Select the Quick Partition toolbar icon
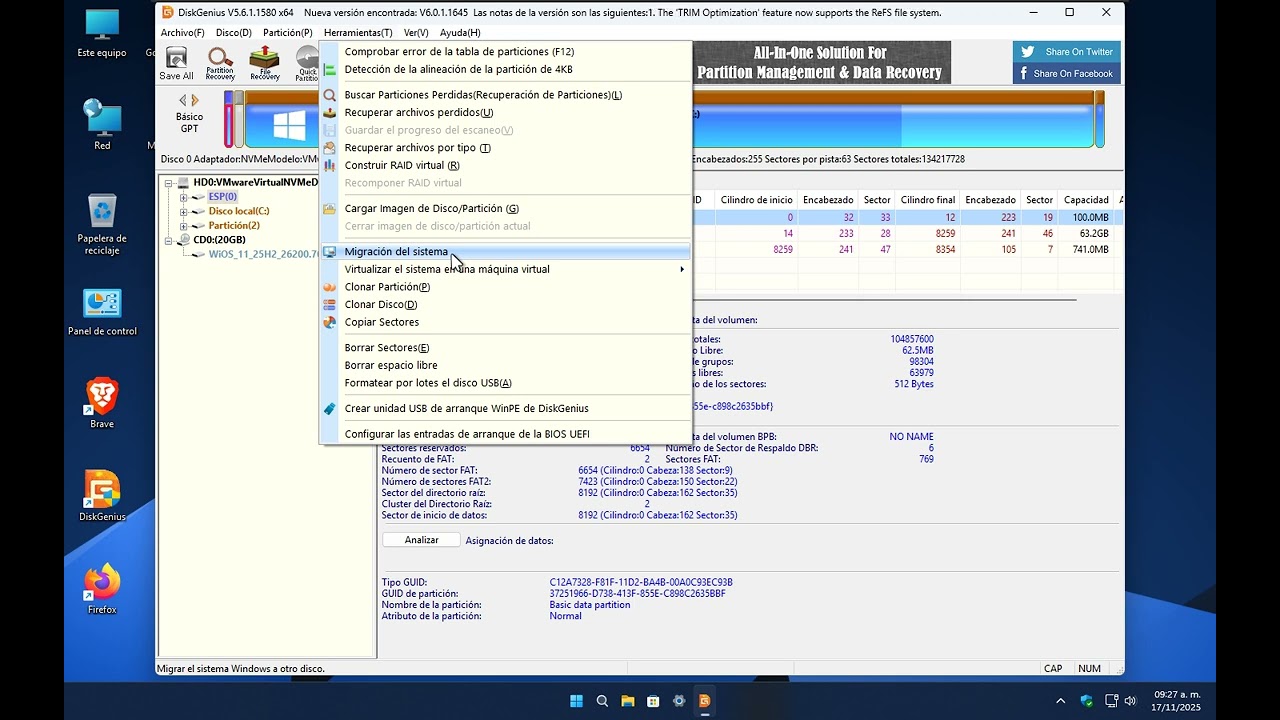1280x720 pixels. click(306, 63)
